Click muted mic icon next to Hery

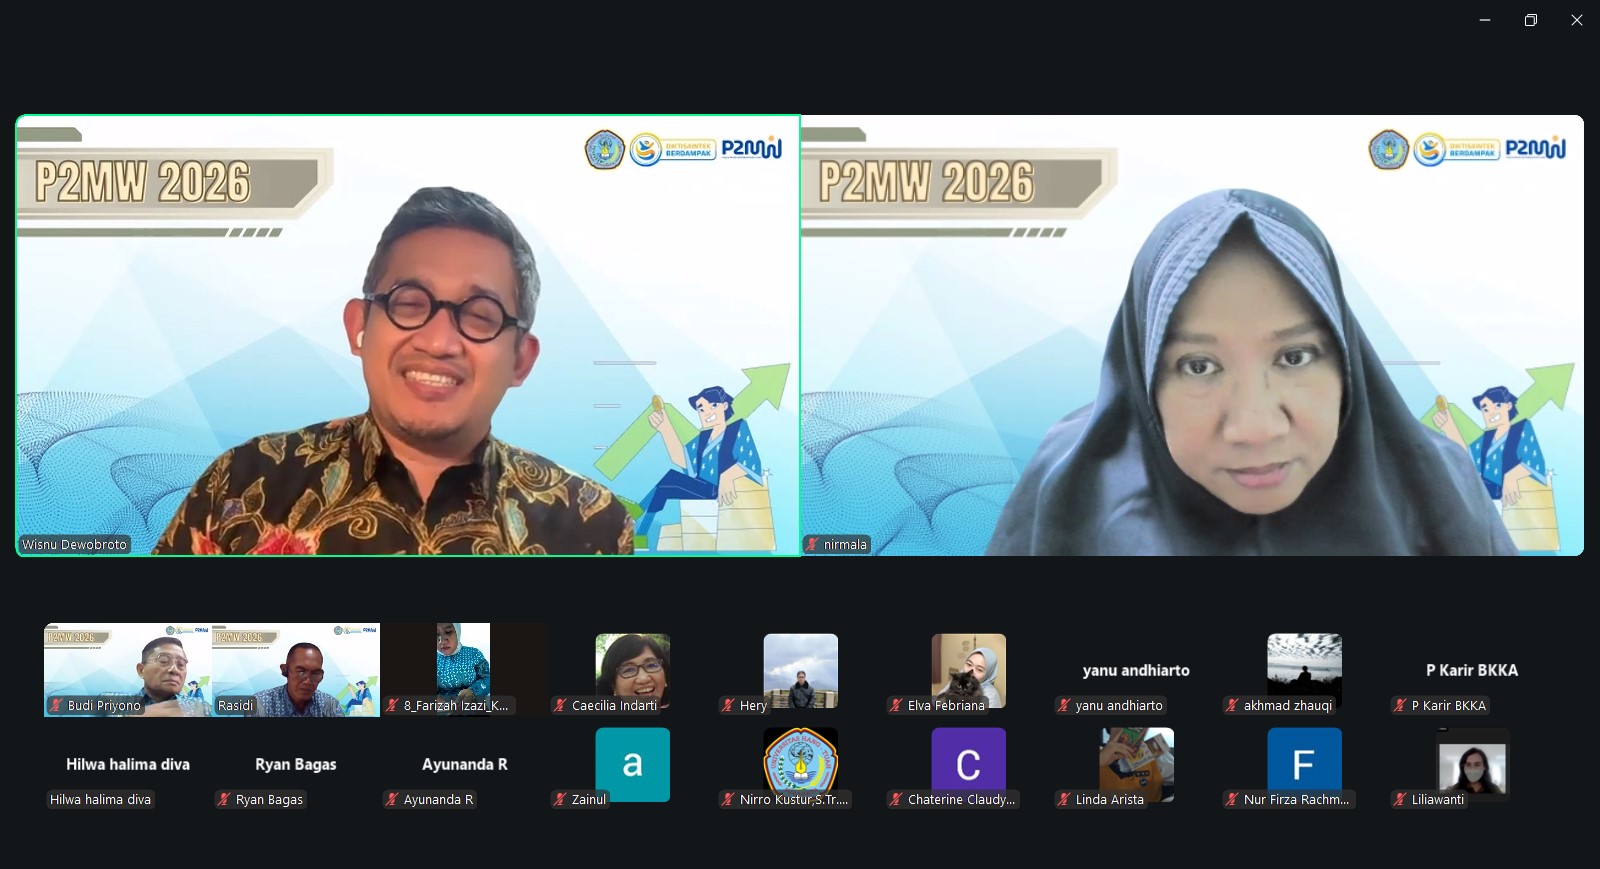(729, 706)
